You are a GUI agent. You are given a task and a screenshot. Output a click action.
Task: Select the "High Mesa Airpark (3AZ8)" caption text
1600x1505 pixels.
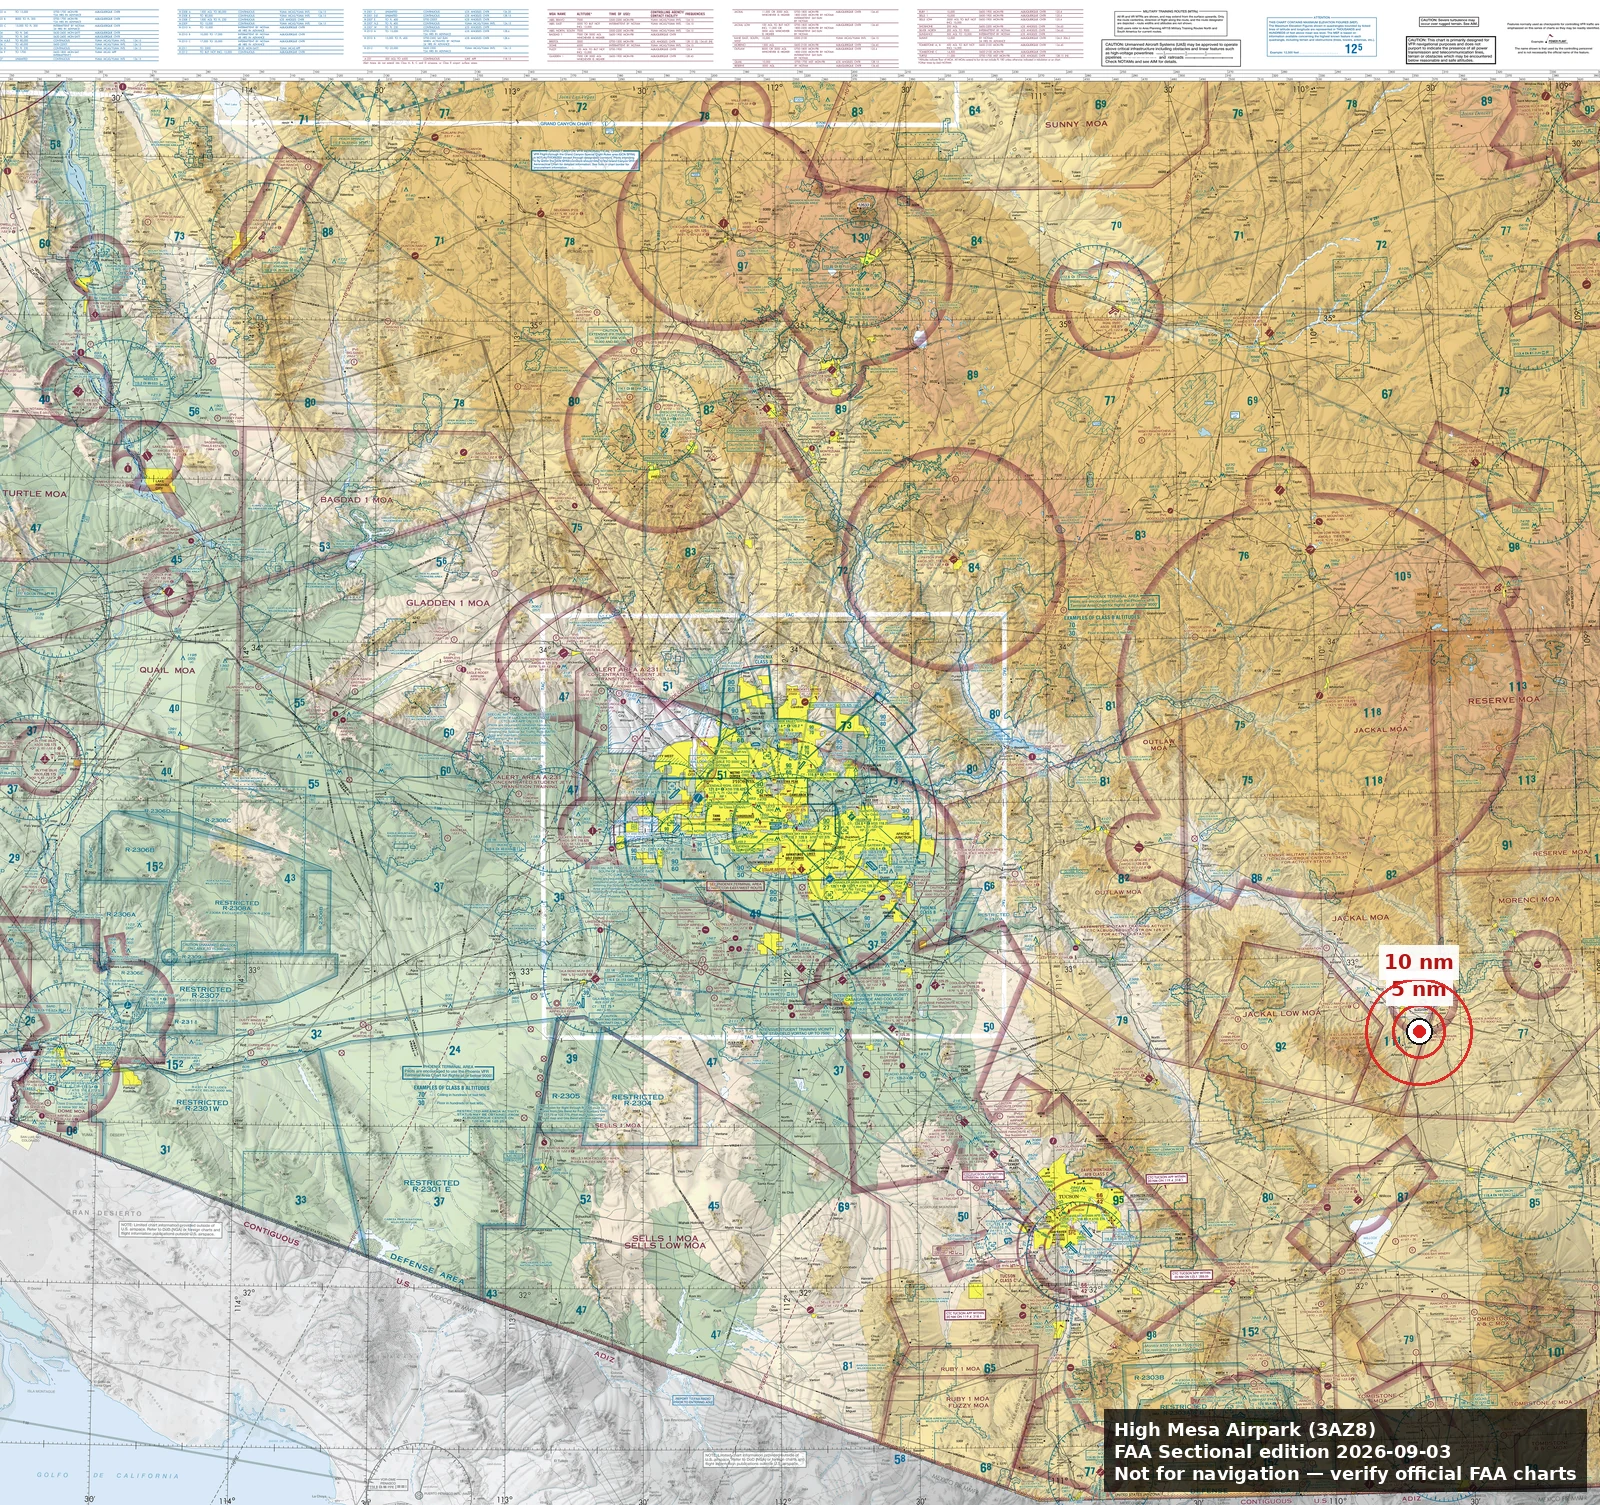(1244, 1429)
